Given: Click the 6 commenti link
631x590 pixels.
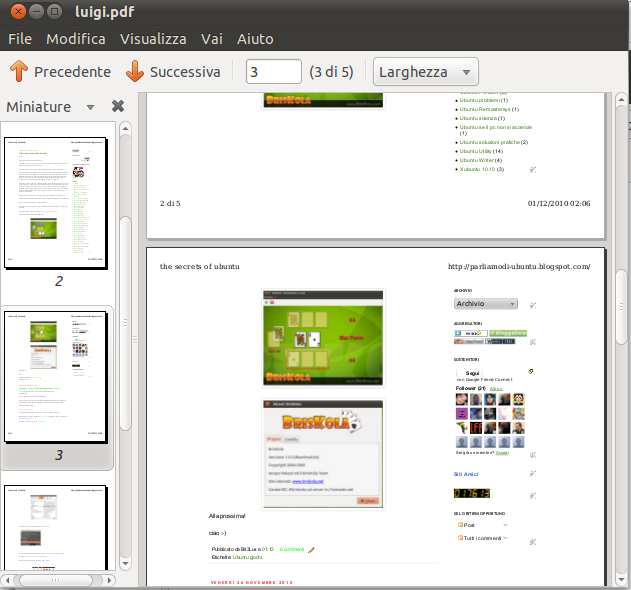Looking at the screenshot, I should (292, 549).
